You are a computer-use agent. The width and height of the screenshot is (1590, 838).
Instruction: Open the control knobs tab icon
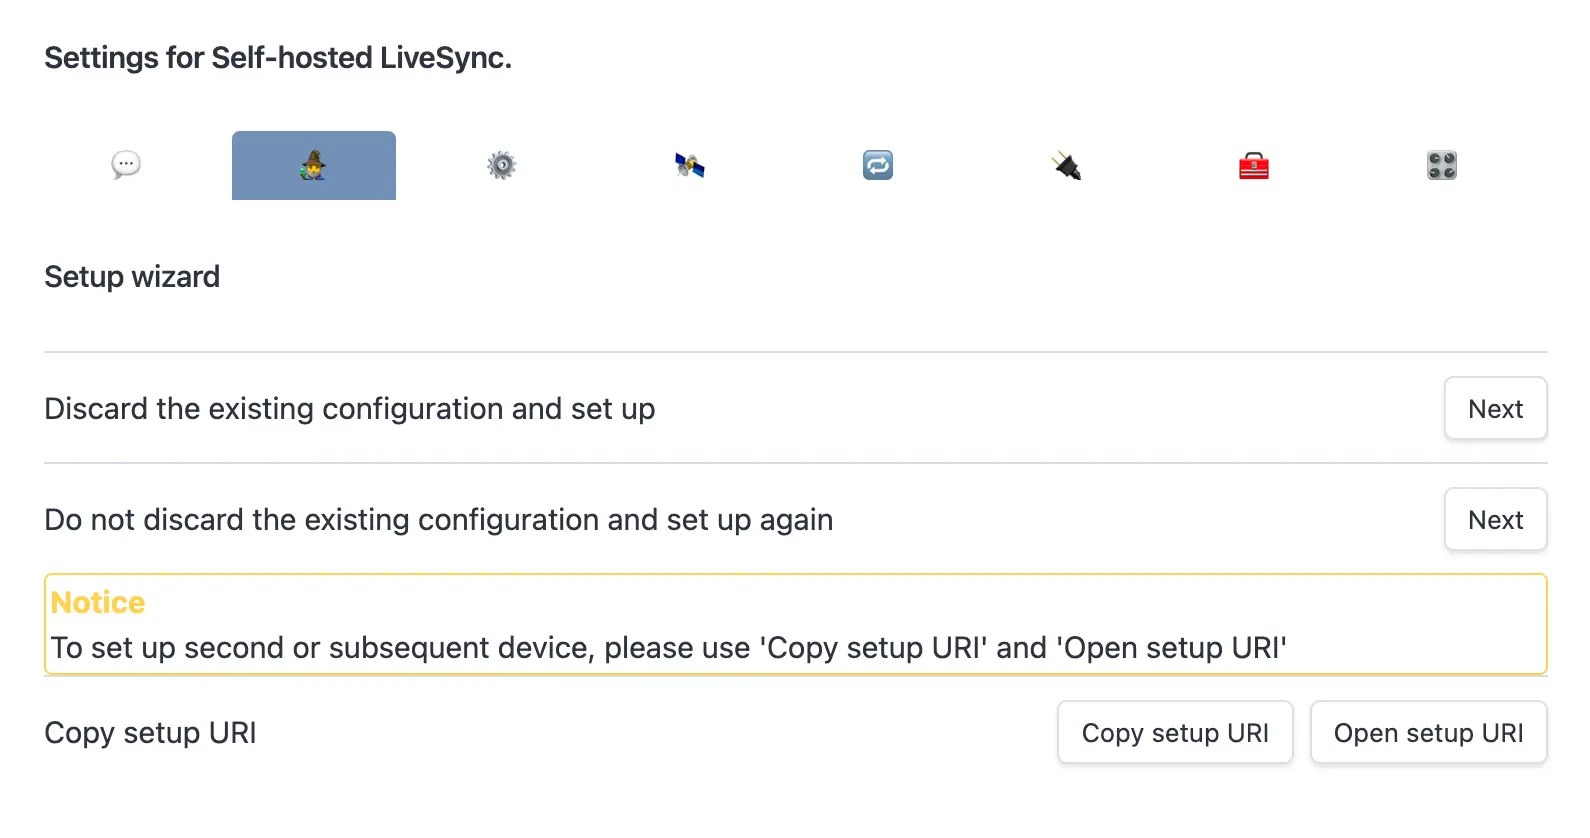[1441, 165]
